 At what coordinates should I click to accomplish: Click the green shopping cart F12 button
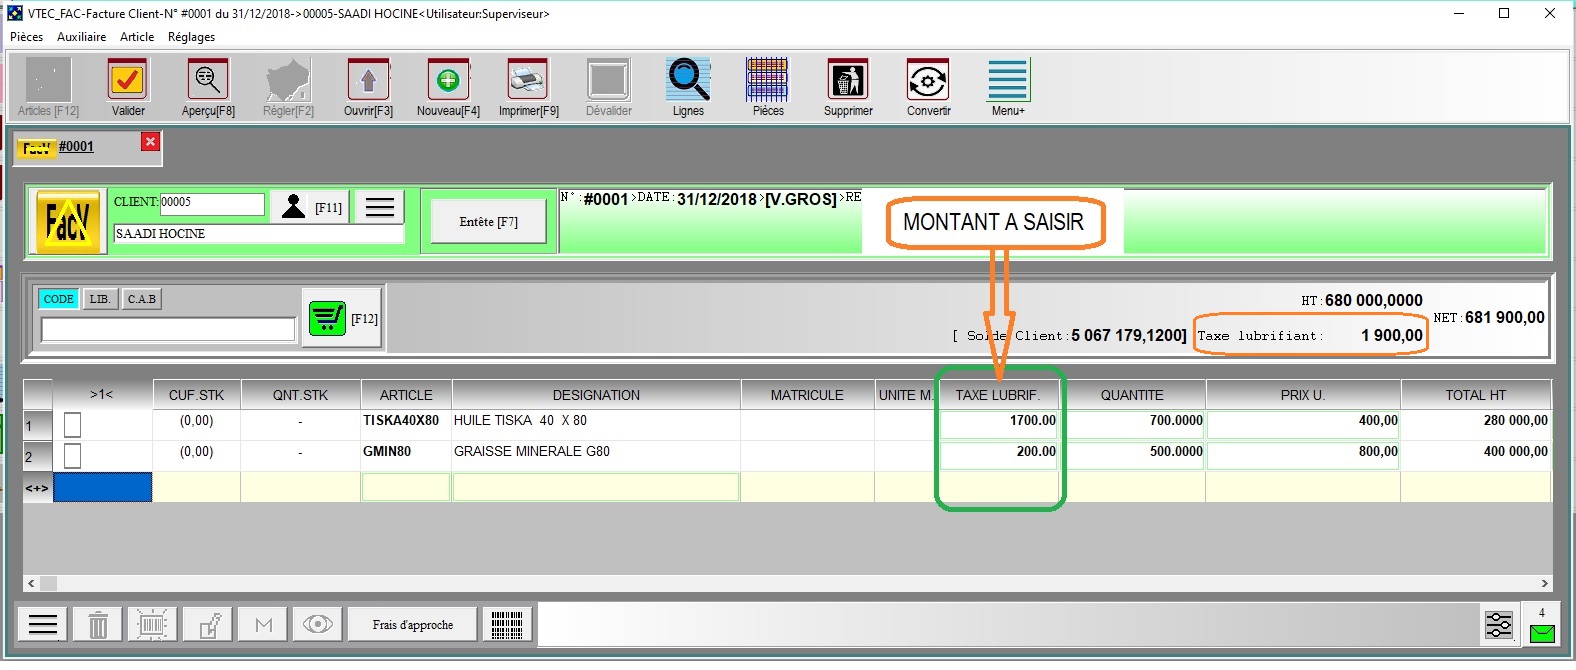[327, 319]
